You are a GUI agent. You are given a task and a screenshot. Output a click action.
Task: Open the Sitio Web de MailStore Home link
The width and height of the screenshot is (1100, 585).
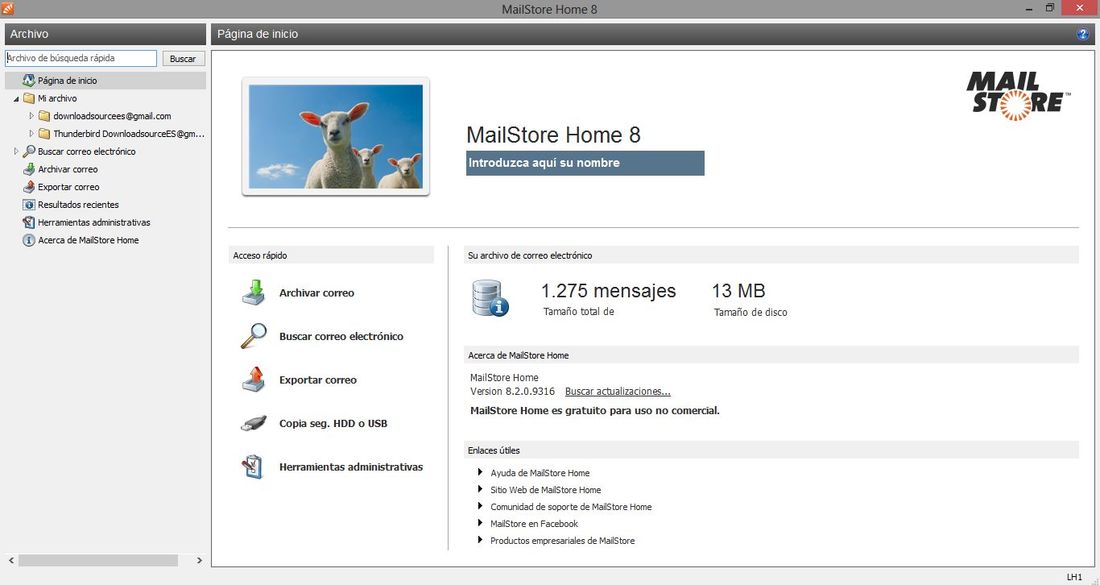coord(545,490)
